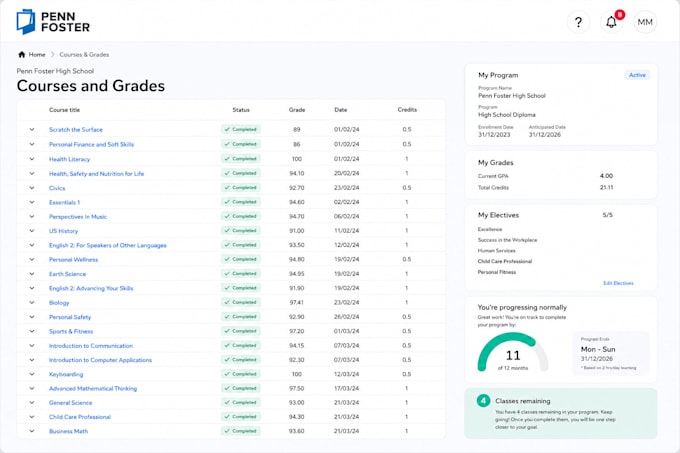Click the Home breadcrumb house icon
This screenshot has height=453, width=680.
pos(22,55)
